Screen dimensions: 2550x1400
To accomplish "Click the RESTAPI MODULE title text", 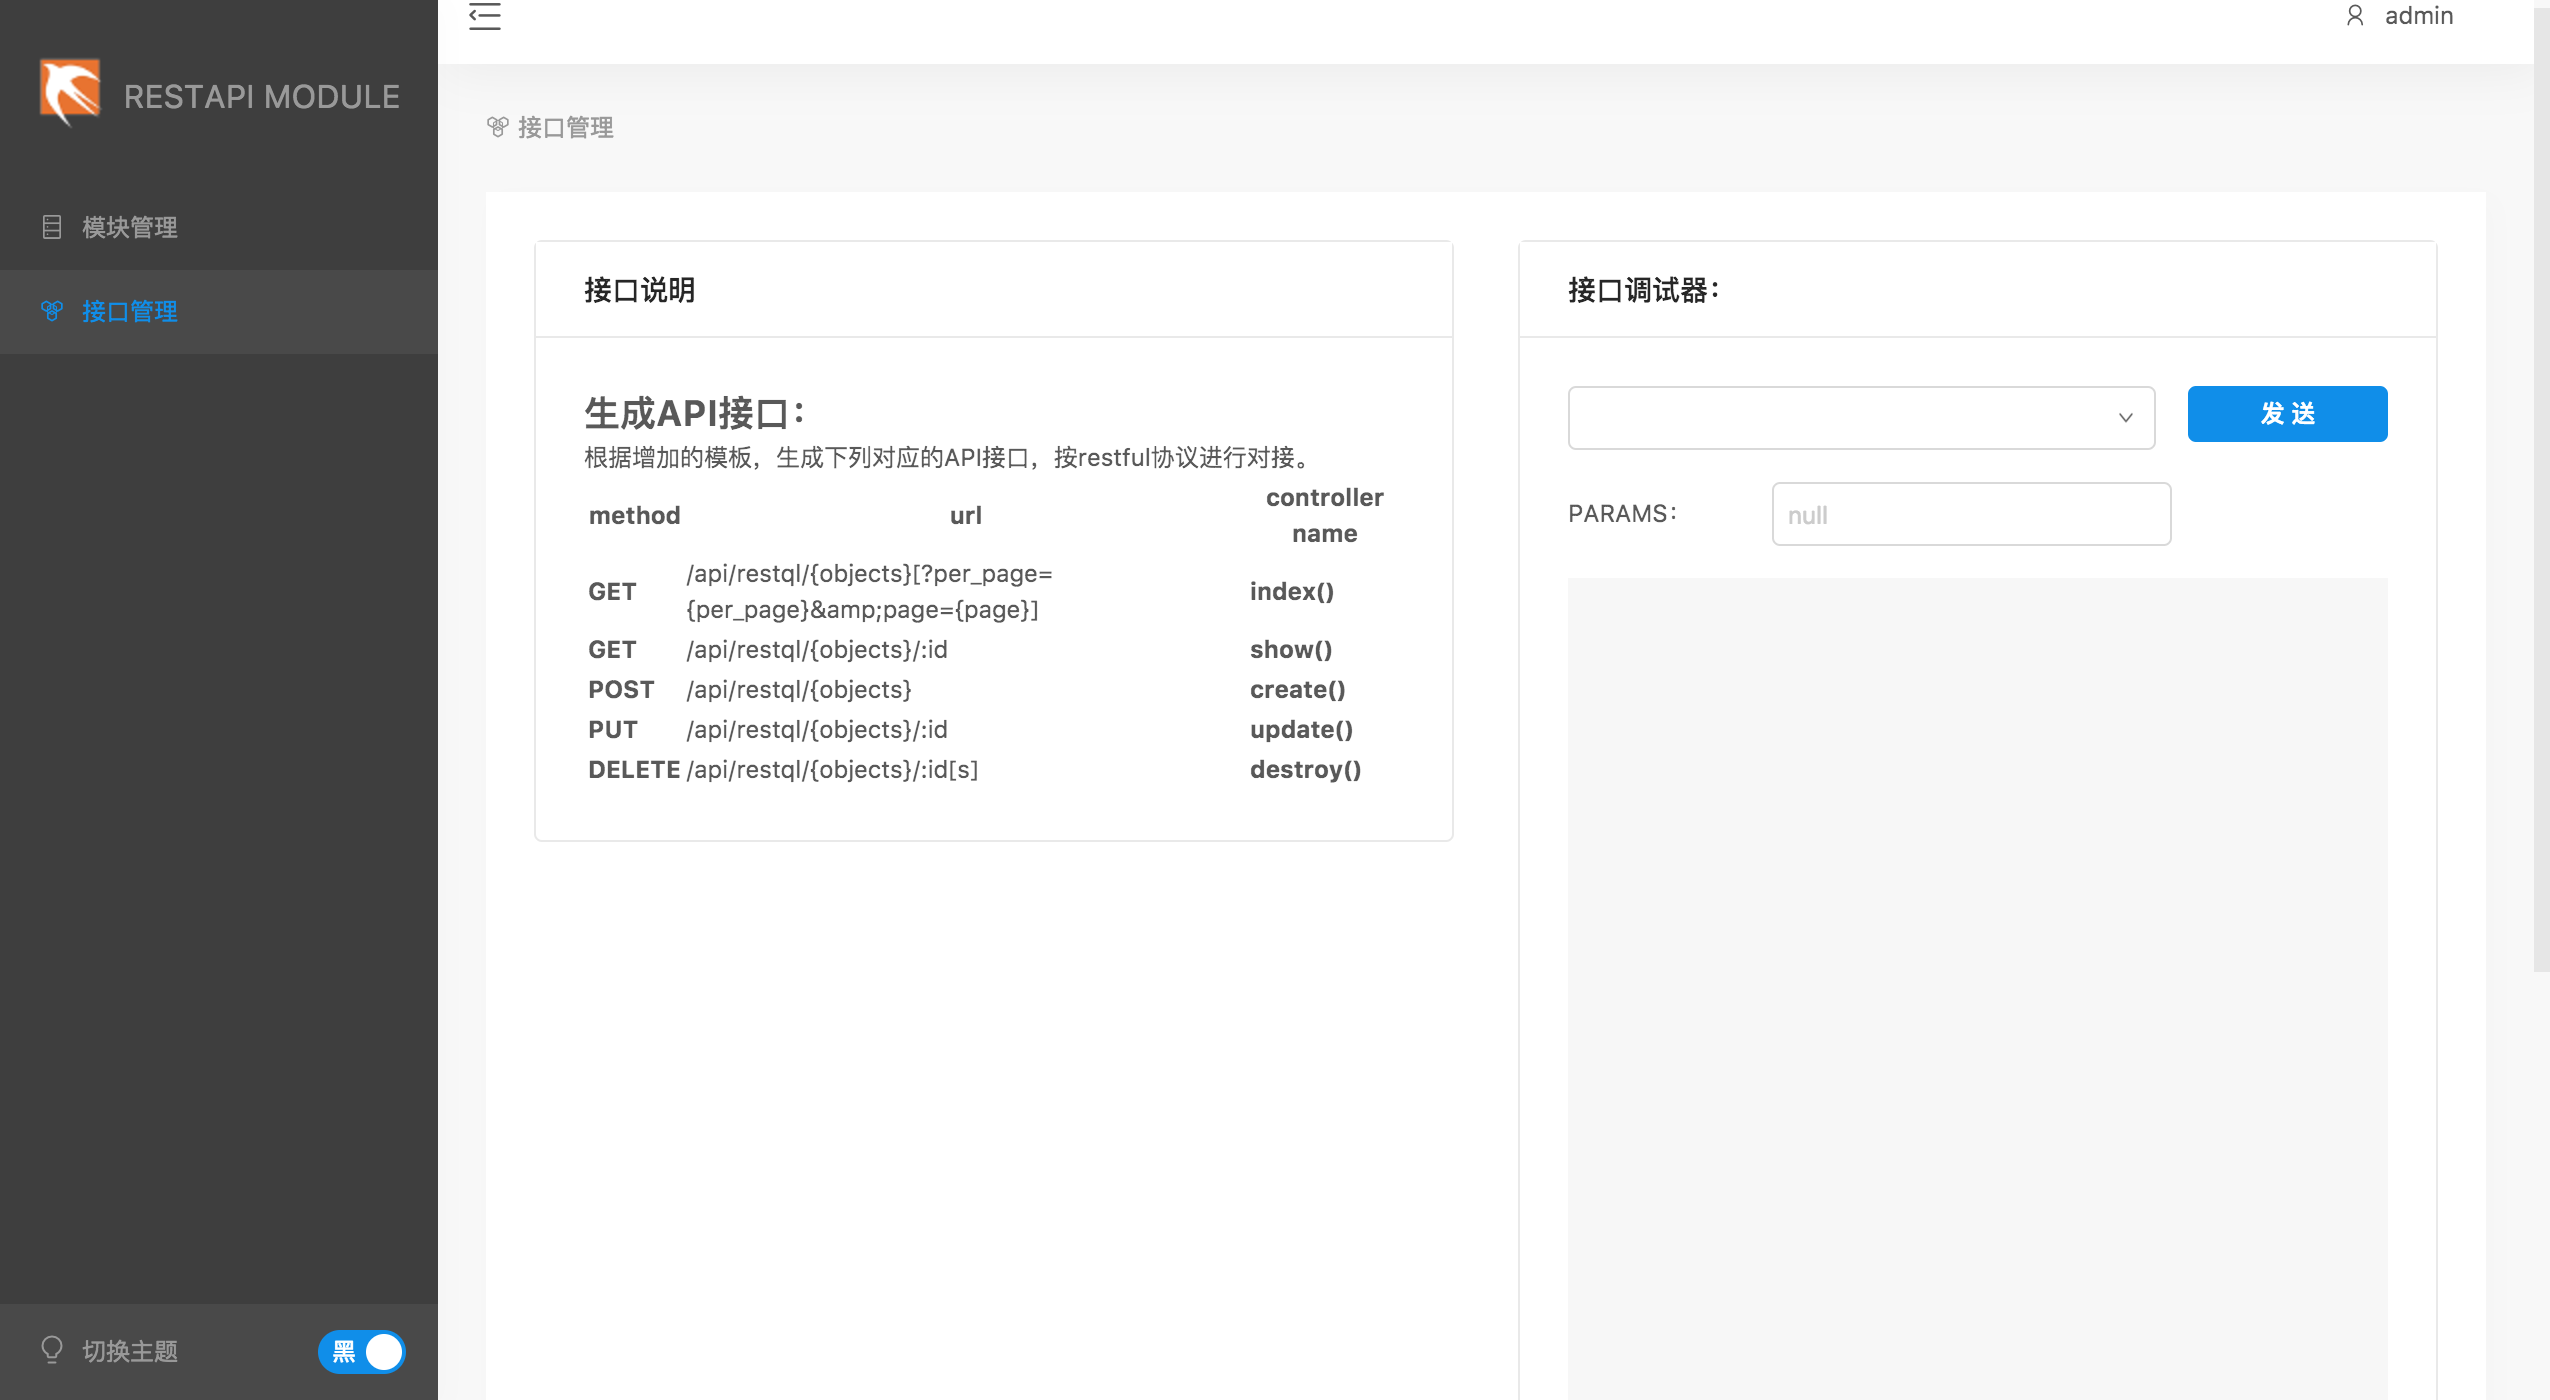I will coord(261,97).
